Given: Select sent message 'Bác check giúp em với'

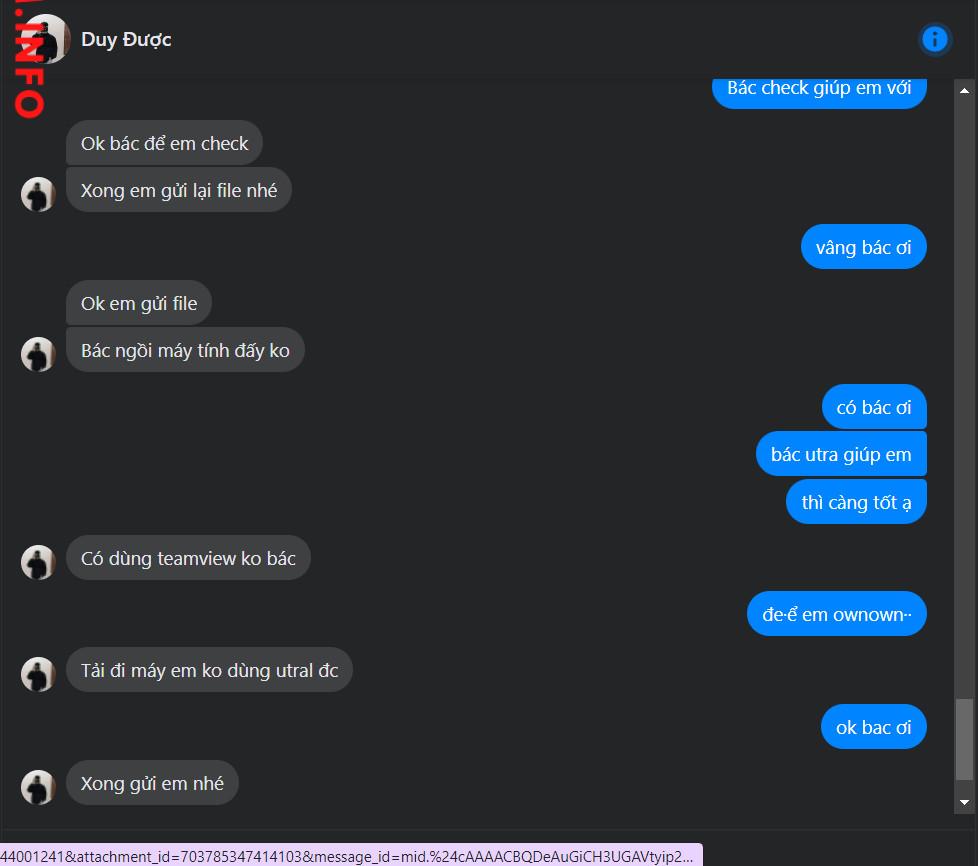Looking at the screenshot, I should 819,89.
